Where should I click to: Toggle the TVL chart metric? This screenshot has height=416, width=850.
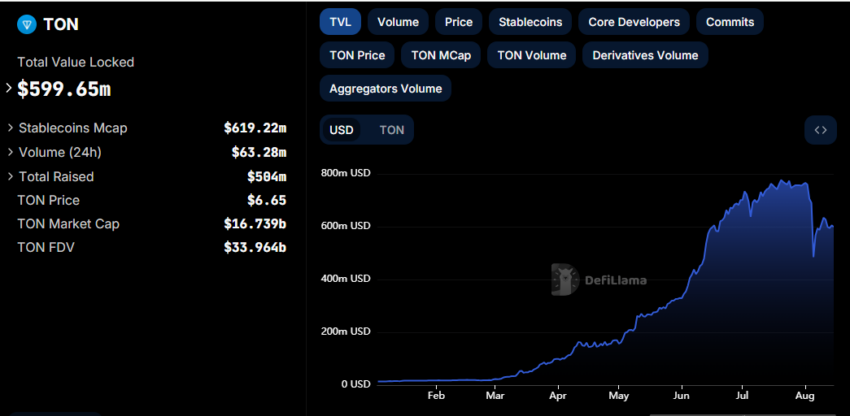coord(340,22)
